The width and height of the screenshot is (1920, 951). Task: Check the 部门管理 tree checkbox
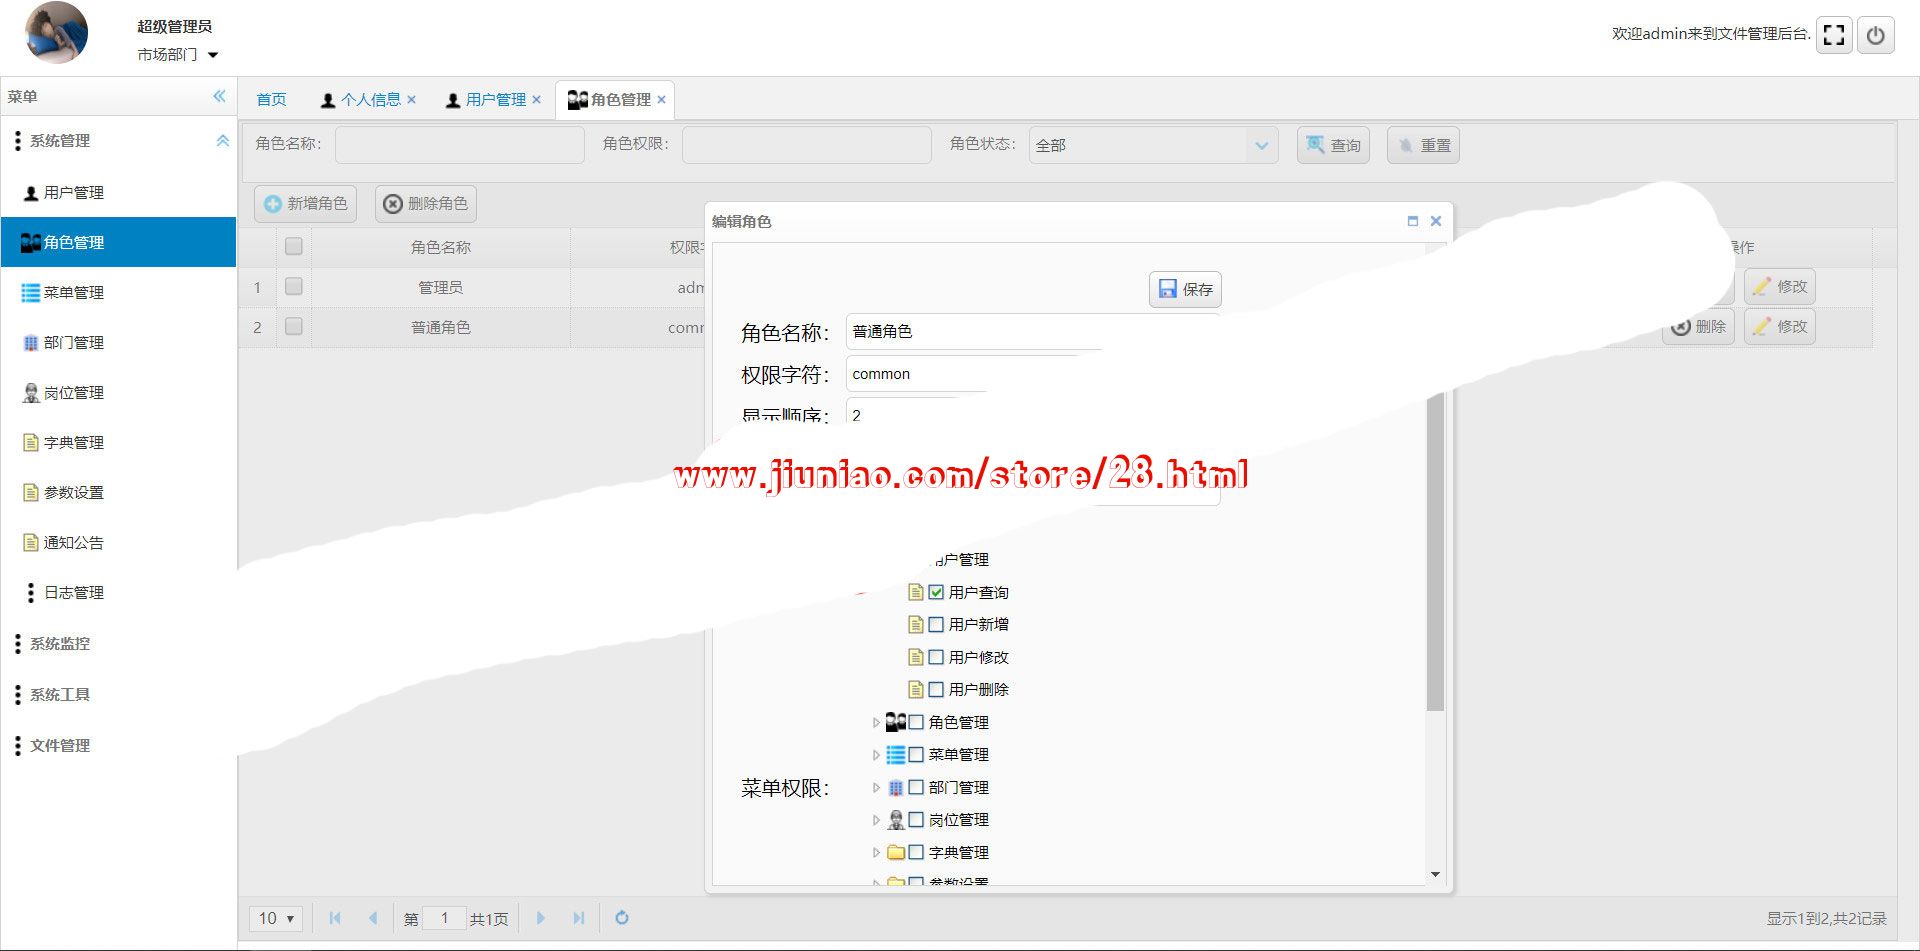pyautogui.click(x=916, y=787)
